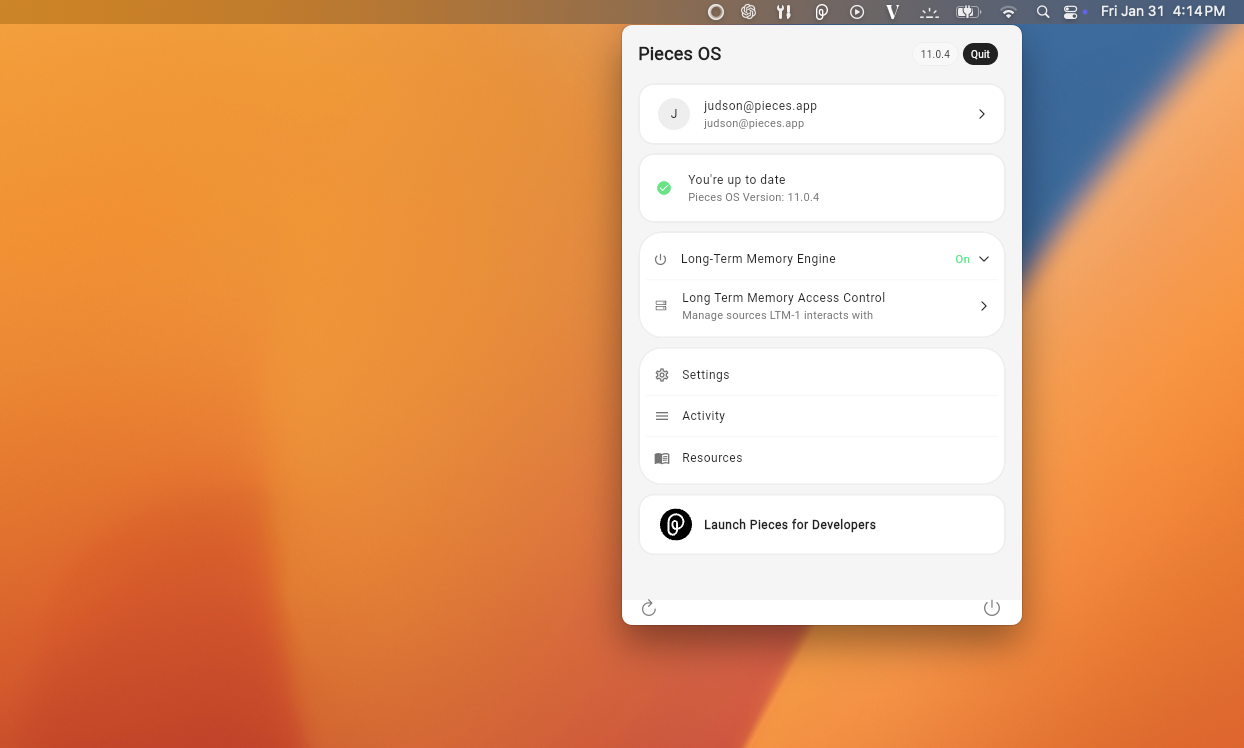Click the Long-Term Memory Engine power icon
The width and height of the screenshot is (1244, 748).
point(660,259)
